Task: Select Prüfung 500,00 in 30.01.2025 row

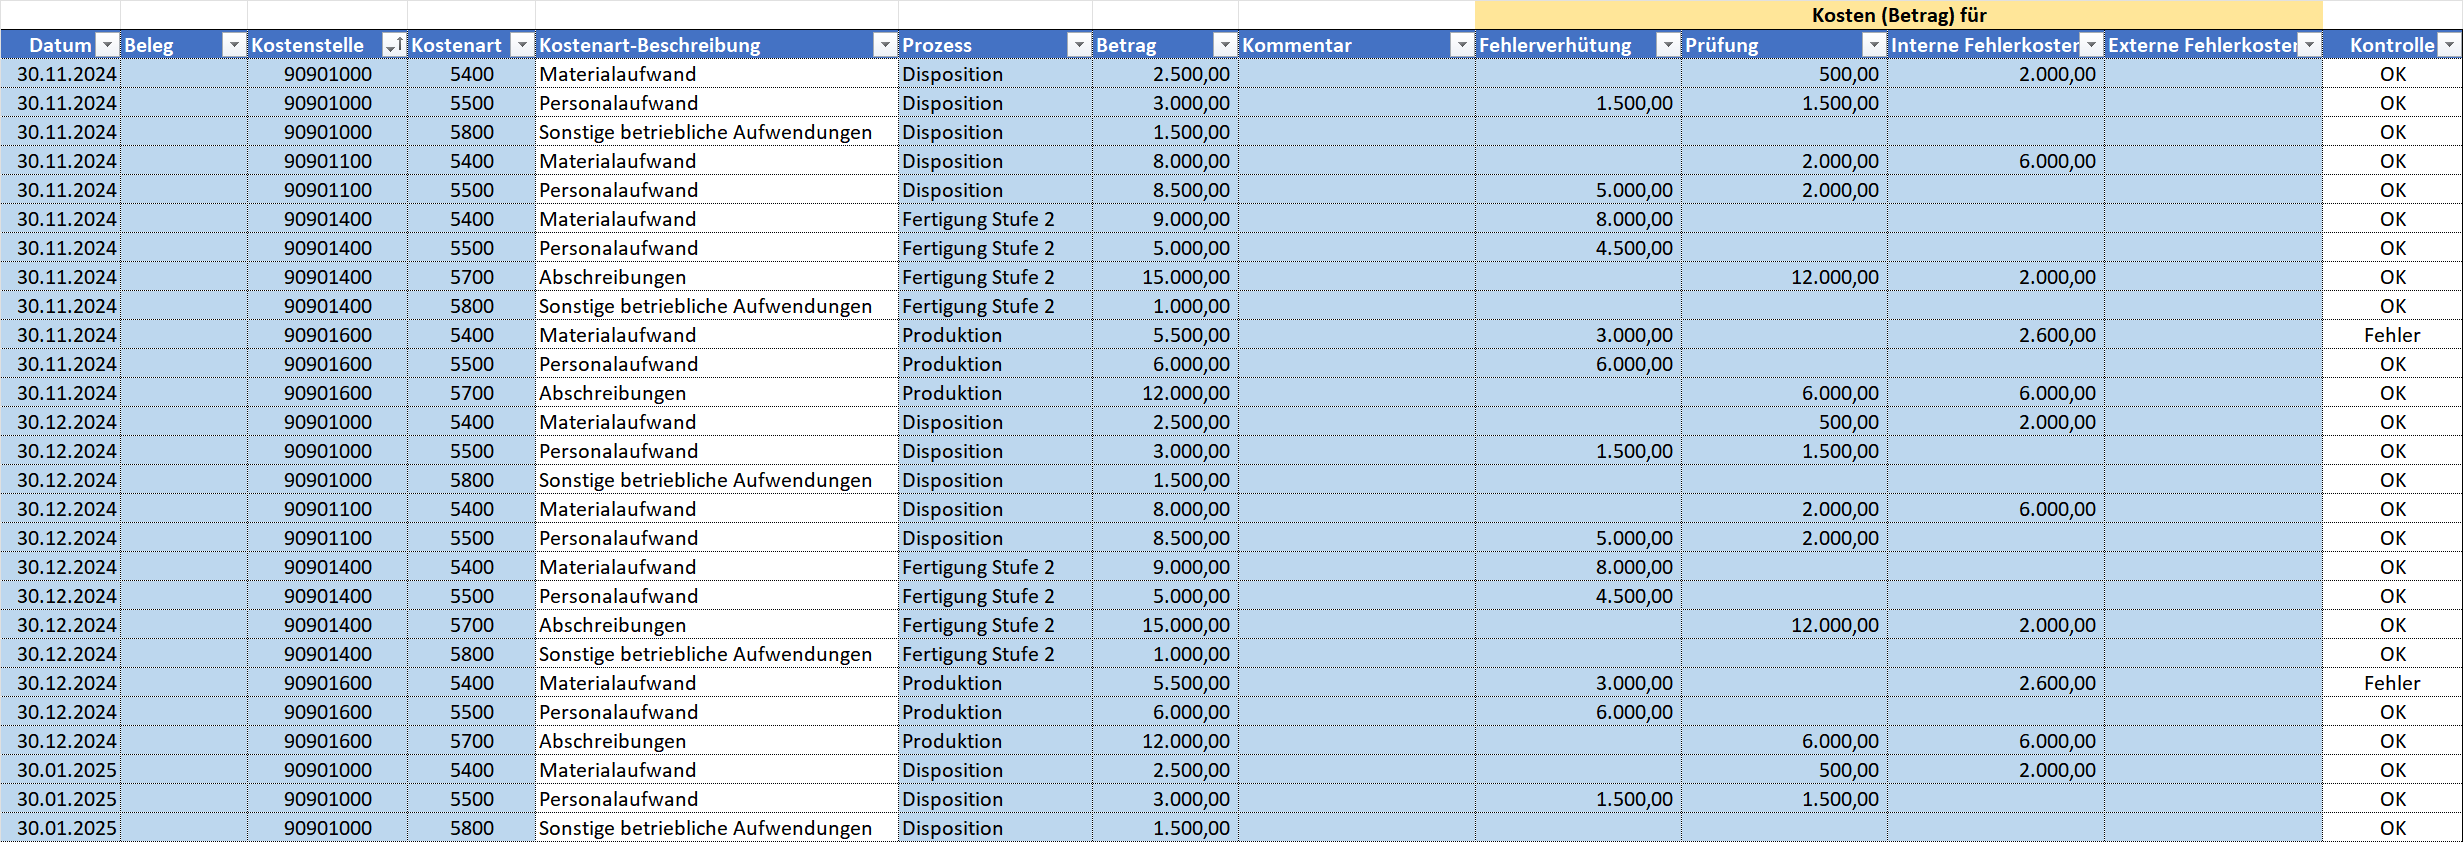Action: tap(1784, 770)
